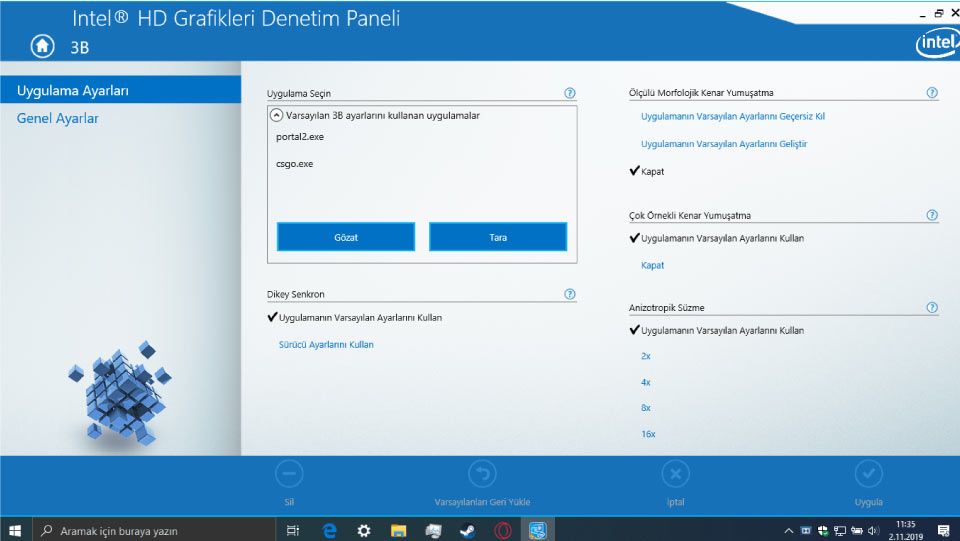
Task: Open the notification center
Action: pos(943,531)
